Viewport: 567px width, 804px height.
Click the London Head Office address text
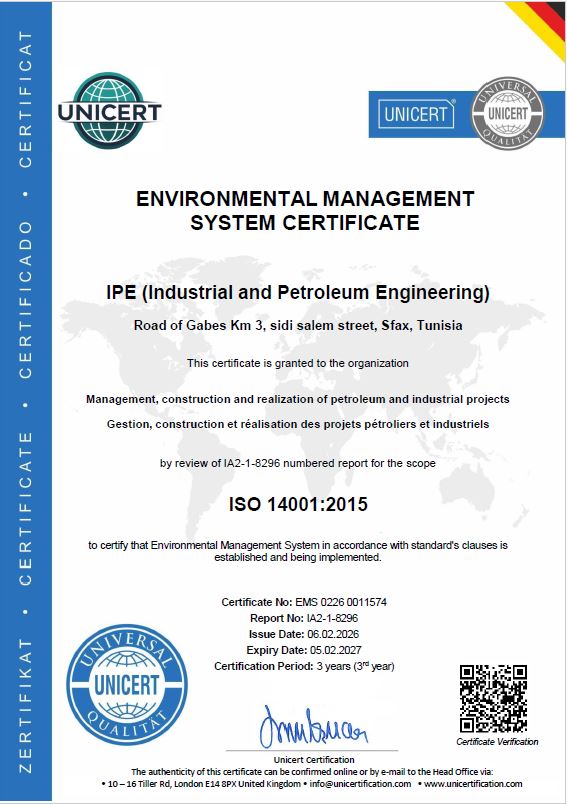[204, 783]
